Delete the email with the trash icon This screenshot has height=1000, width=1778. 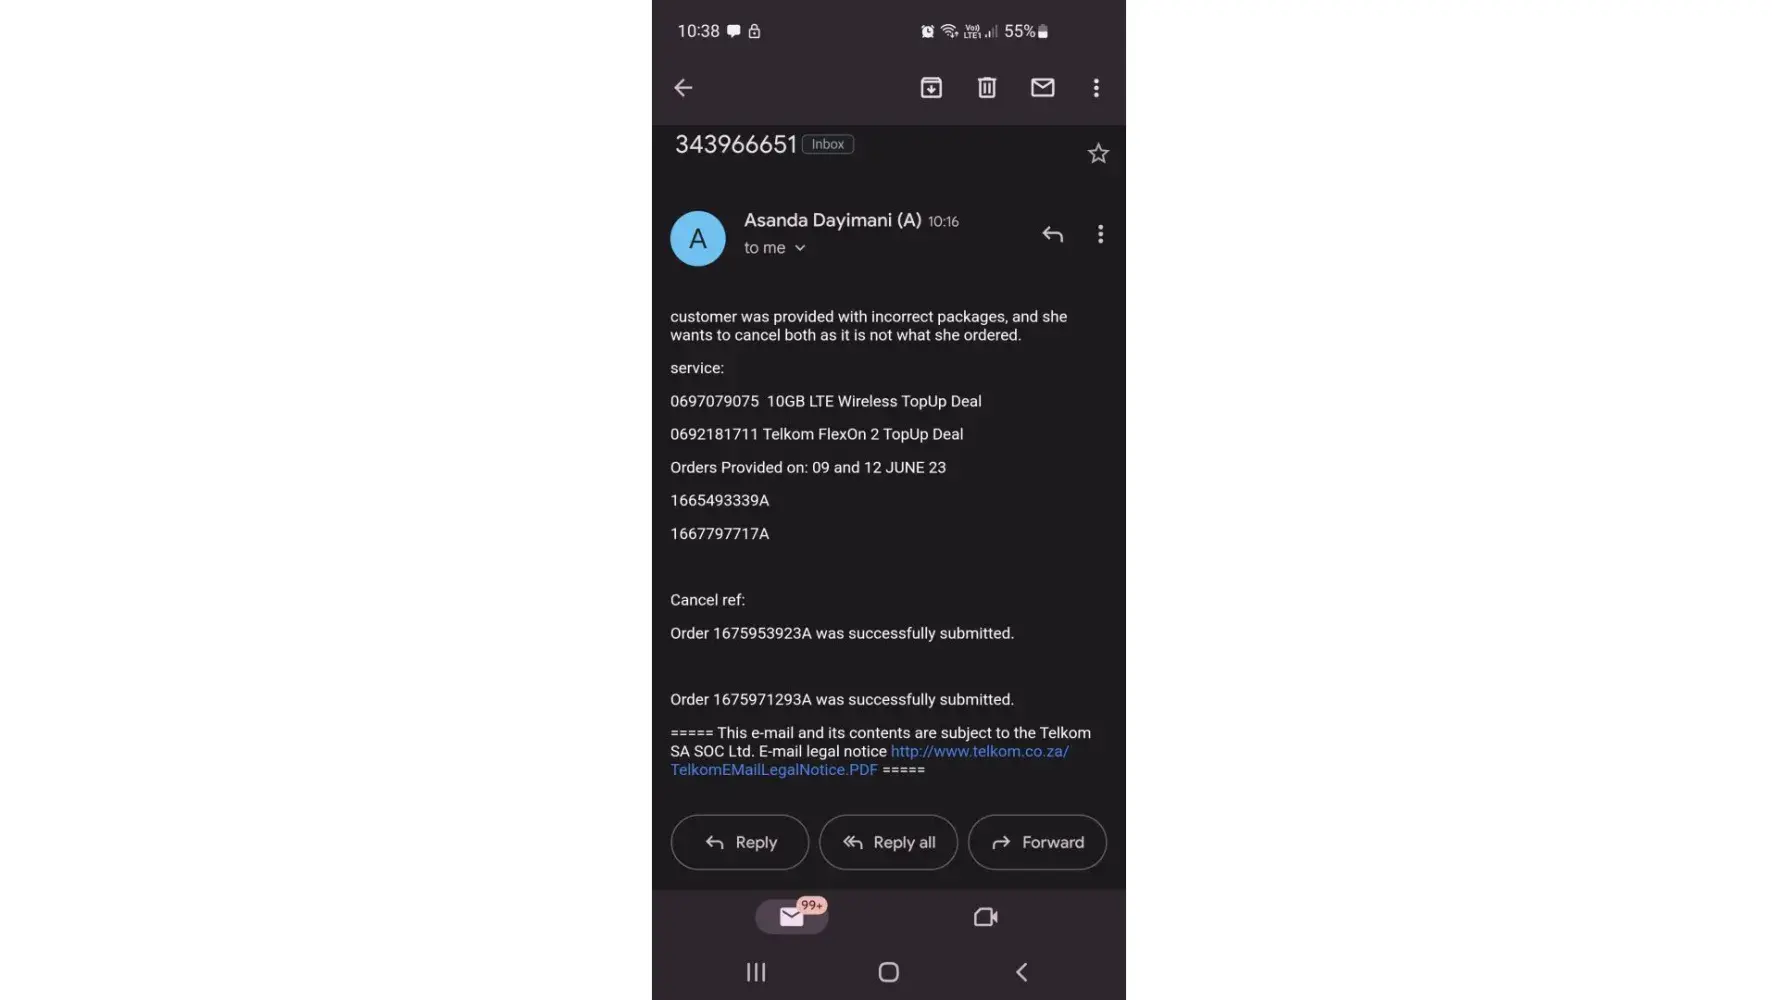pos(987,88)
